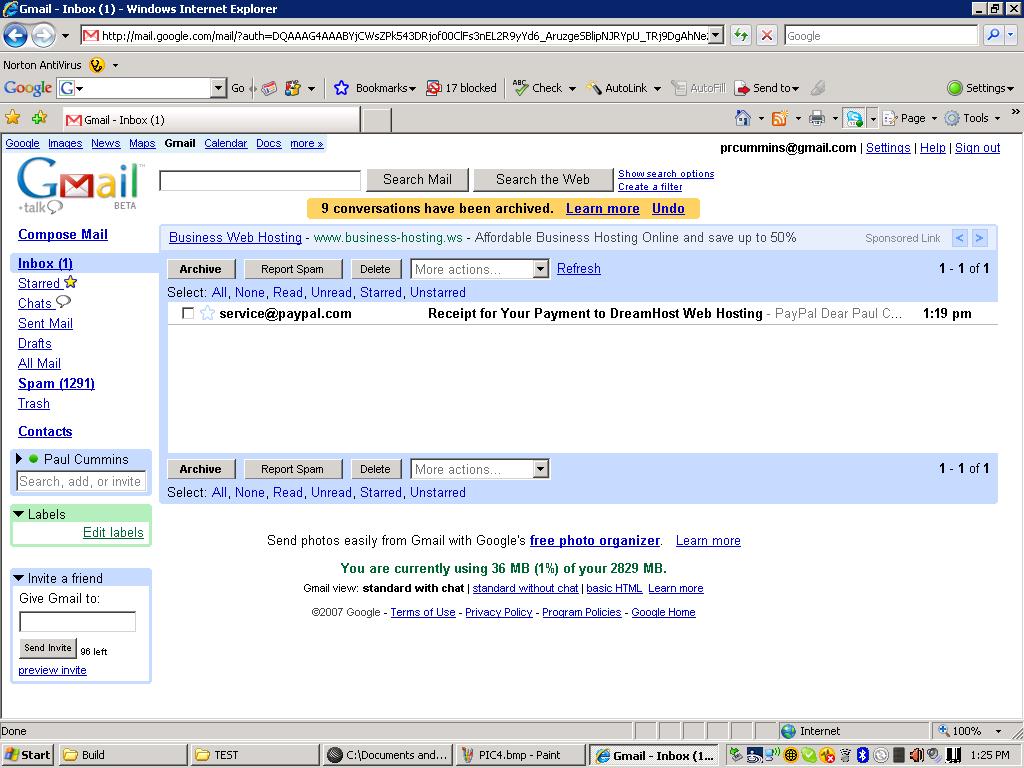Open the Google toolbar search box dropdown
The width and height of the screenshot is (1024, 768).
pos(218,88)
